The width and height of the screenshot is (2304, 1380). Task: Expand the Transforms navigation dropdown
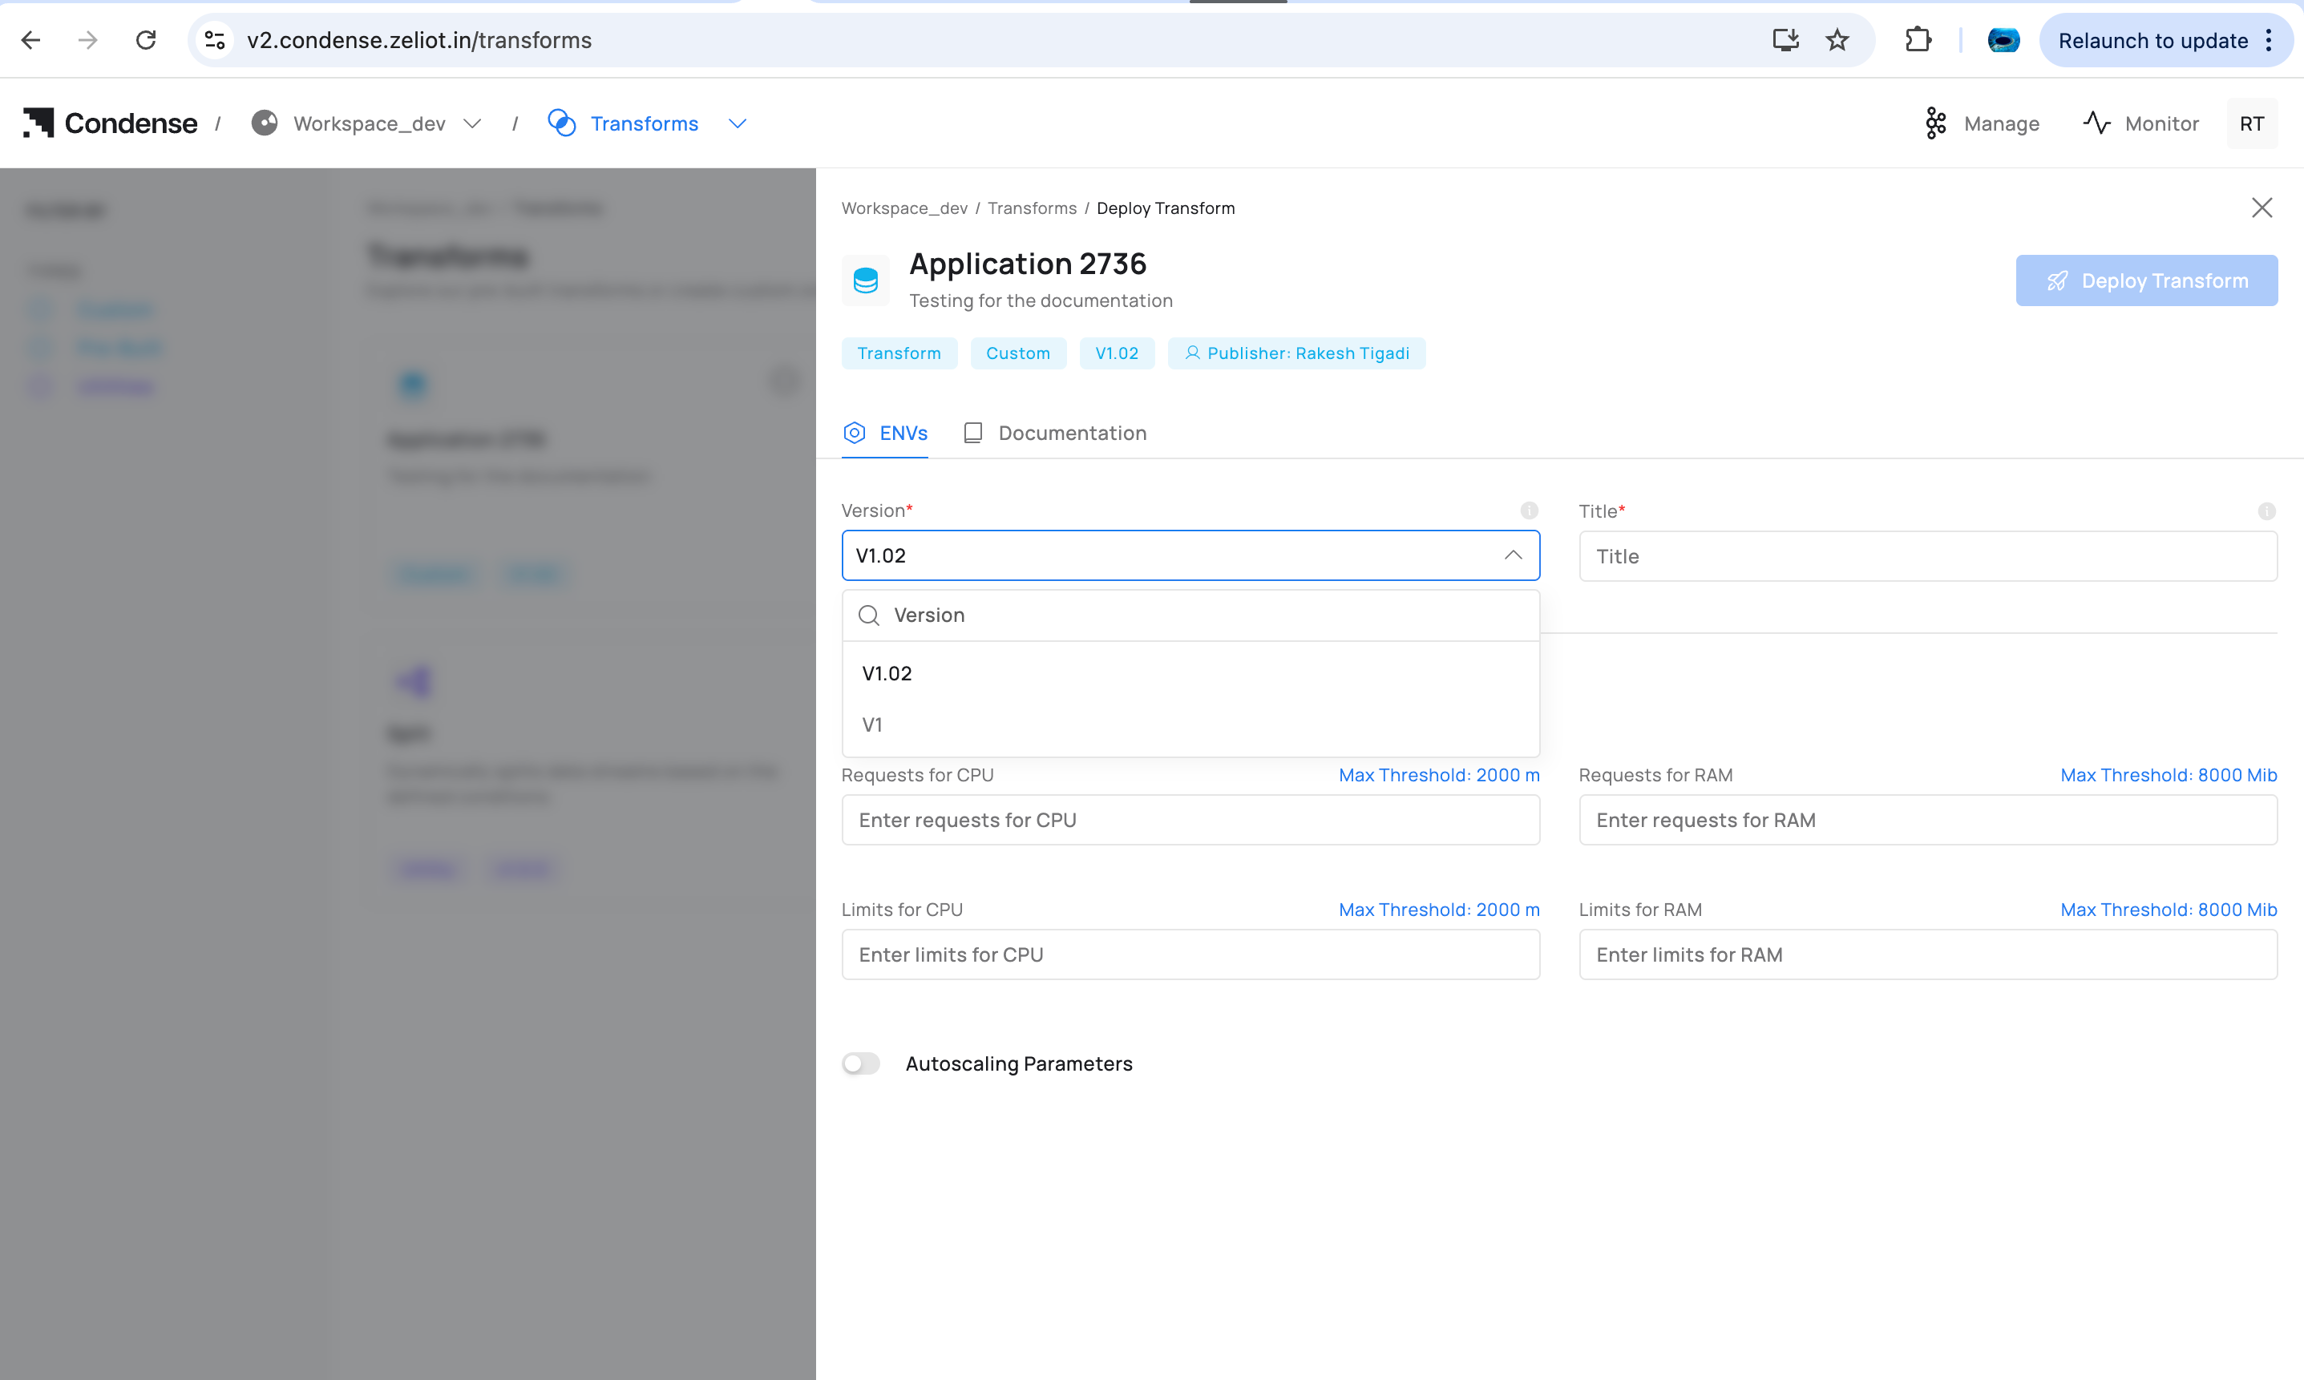(x=737, y=123)
